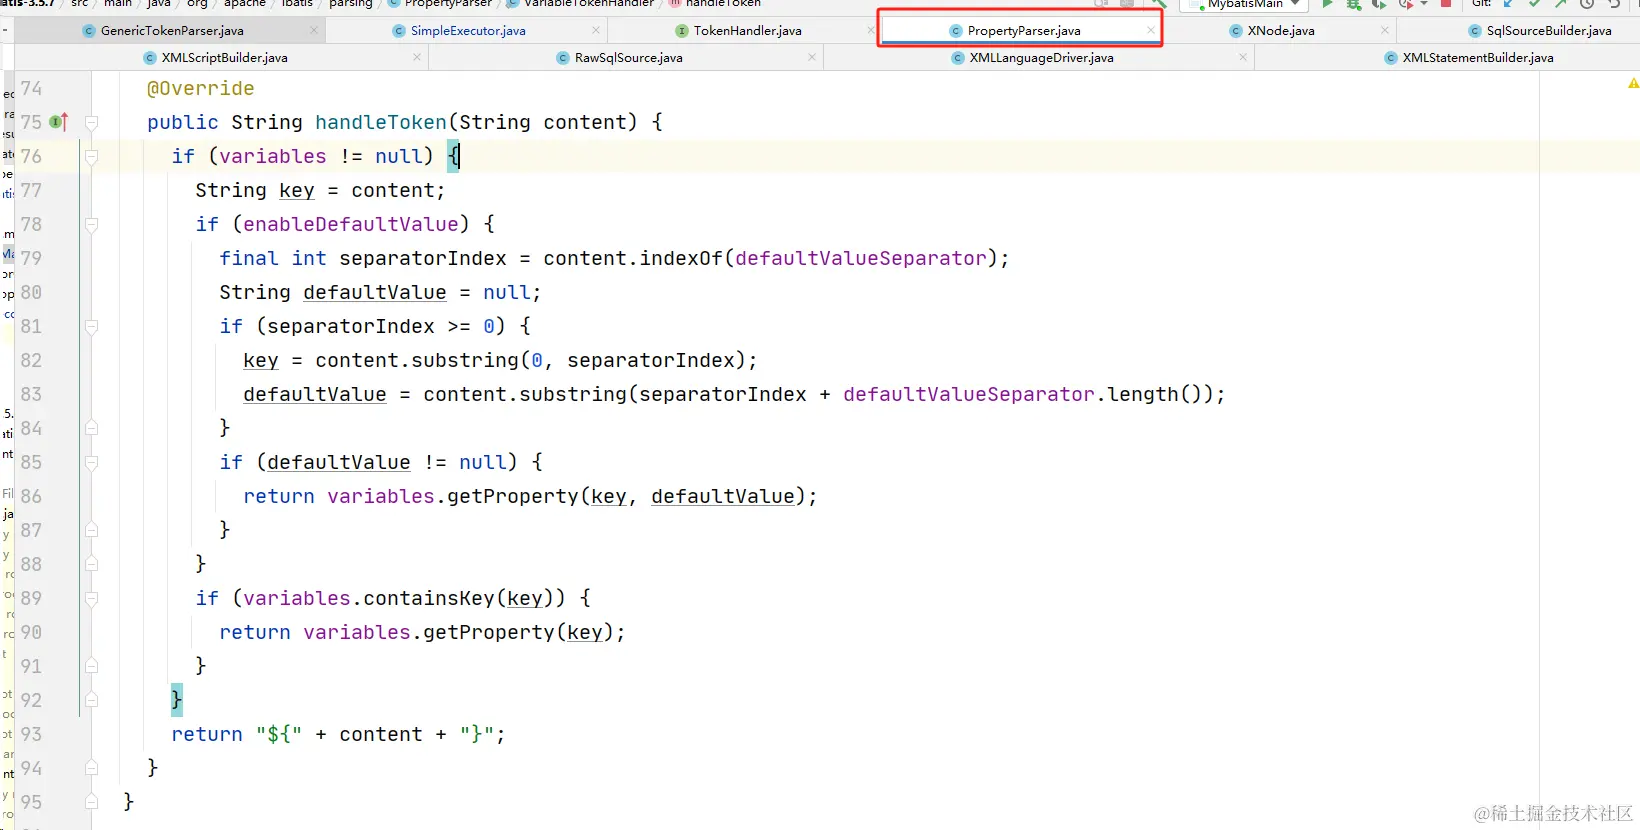Open the XMLLanguageDriver.java tab

pyautogui.click(x=1041, y=58)
